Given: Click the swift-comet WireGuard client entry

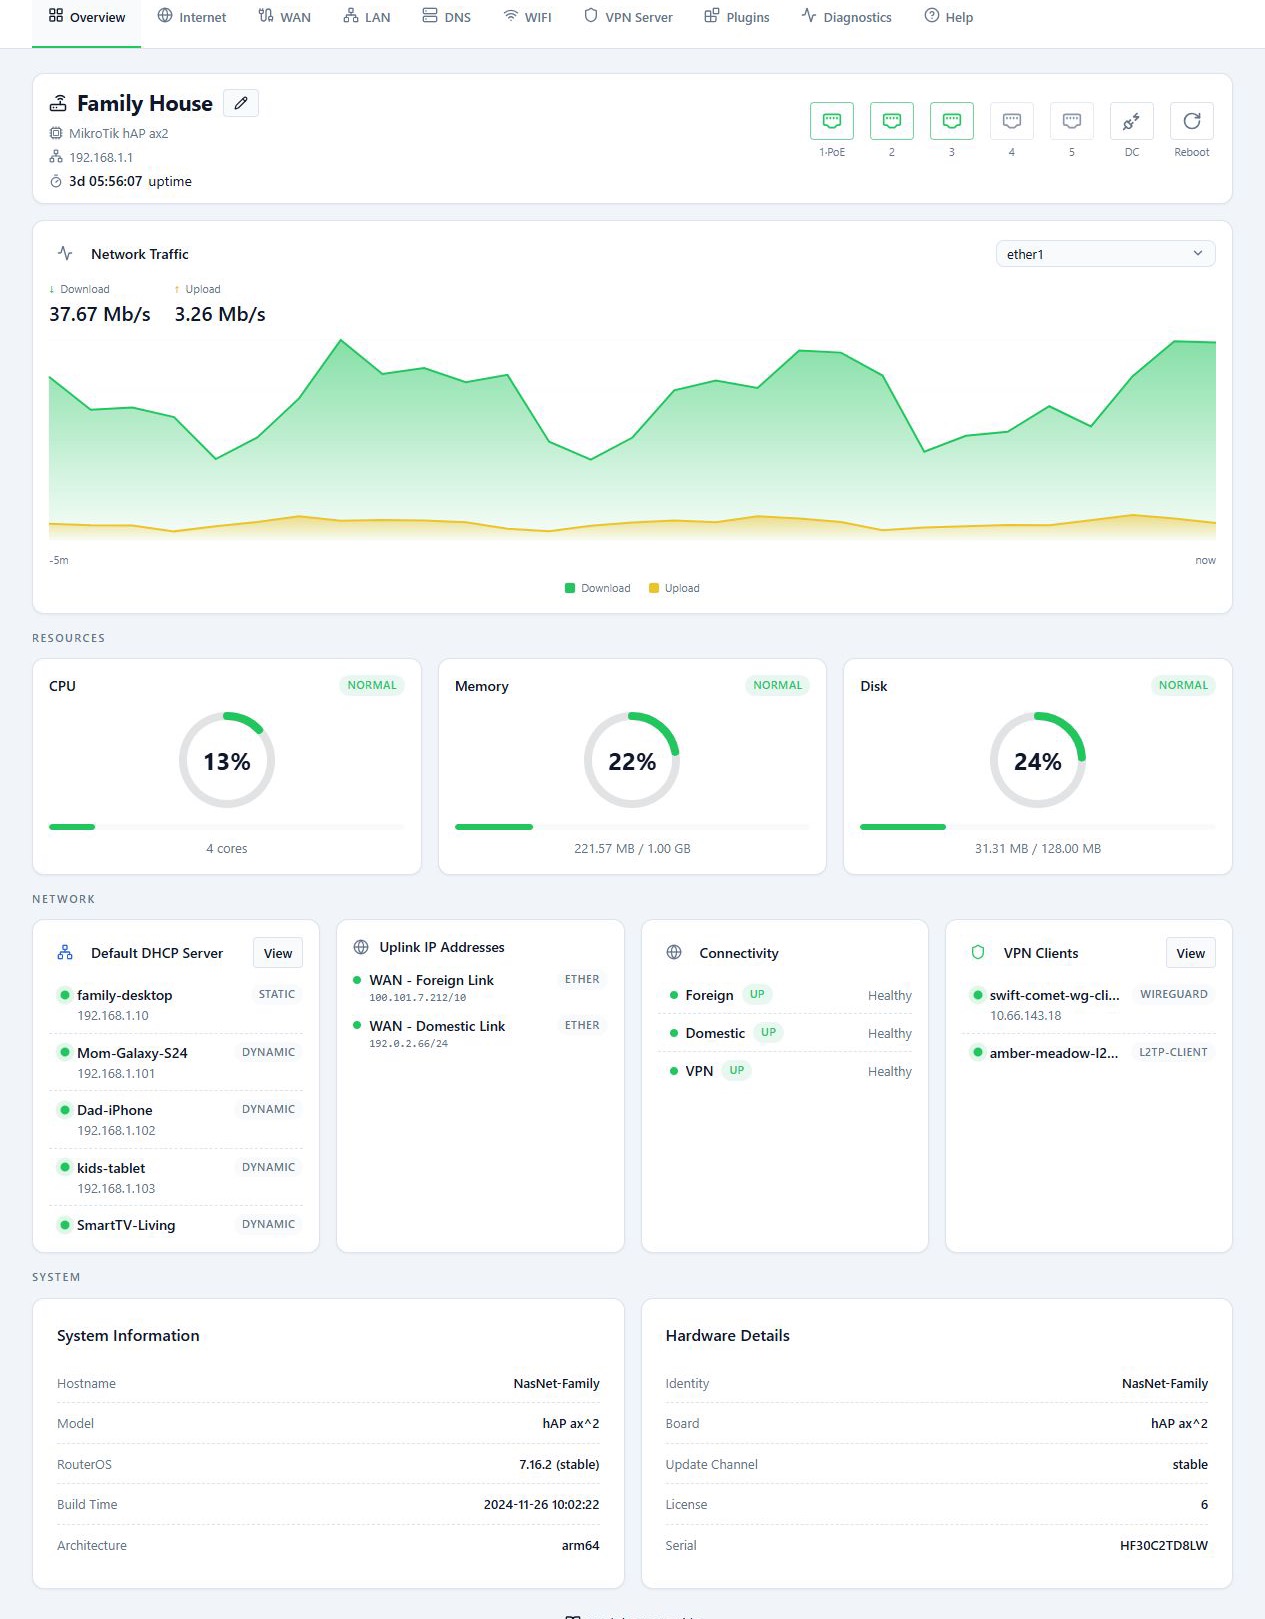Looking at the screenshot, I should click(1089, 1005).
